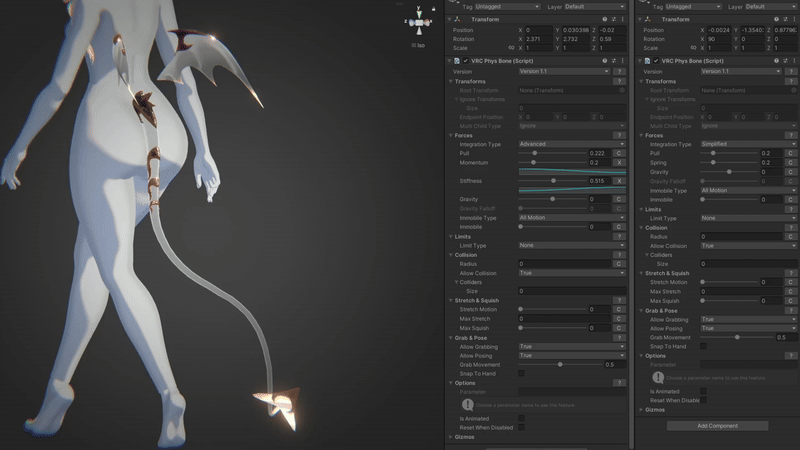The height and width of the screenshot is (450, 800).
Task: Open Allow Collision dropdown in left inspector
Action: coord(572,273)
